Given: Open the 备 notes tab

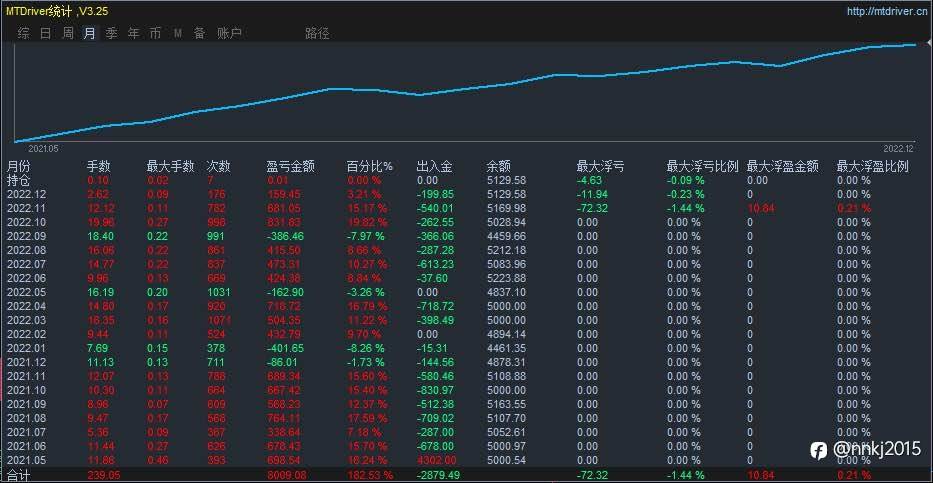Looking at the screenshot, I should click(x=199, y=33).
